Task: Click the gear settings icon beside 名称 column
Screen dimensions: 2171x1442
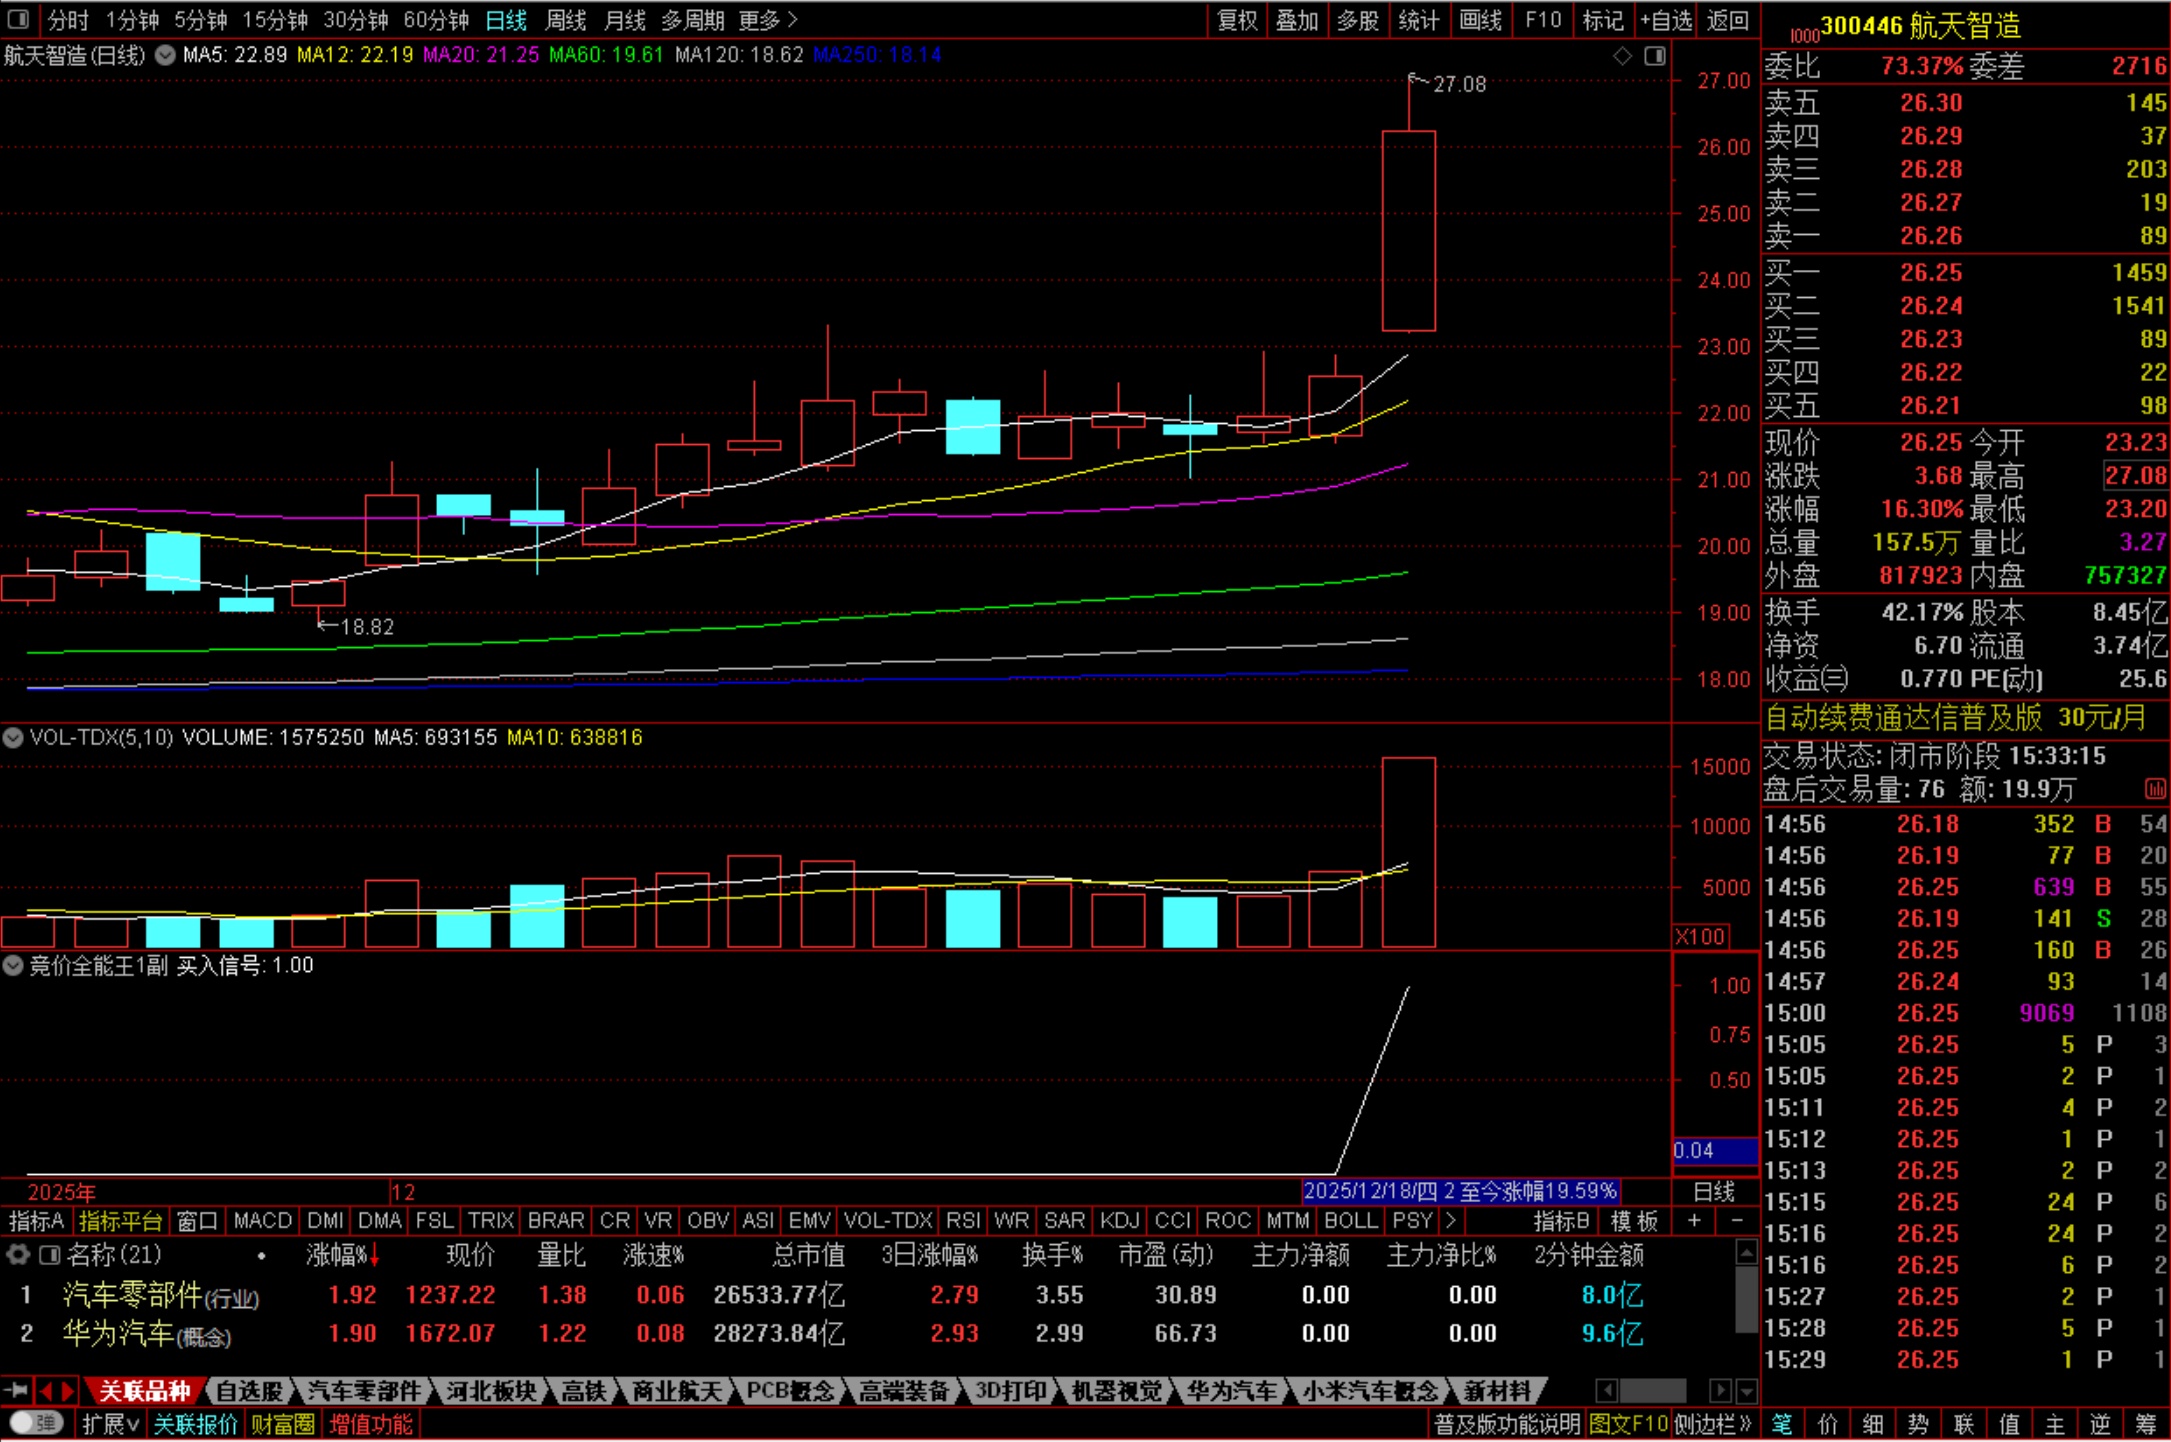Action: 17,1254
